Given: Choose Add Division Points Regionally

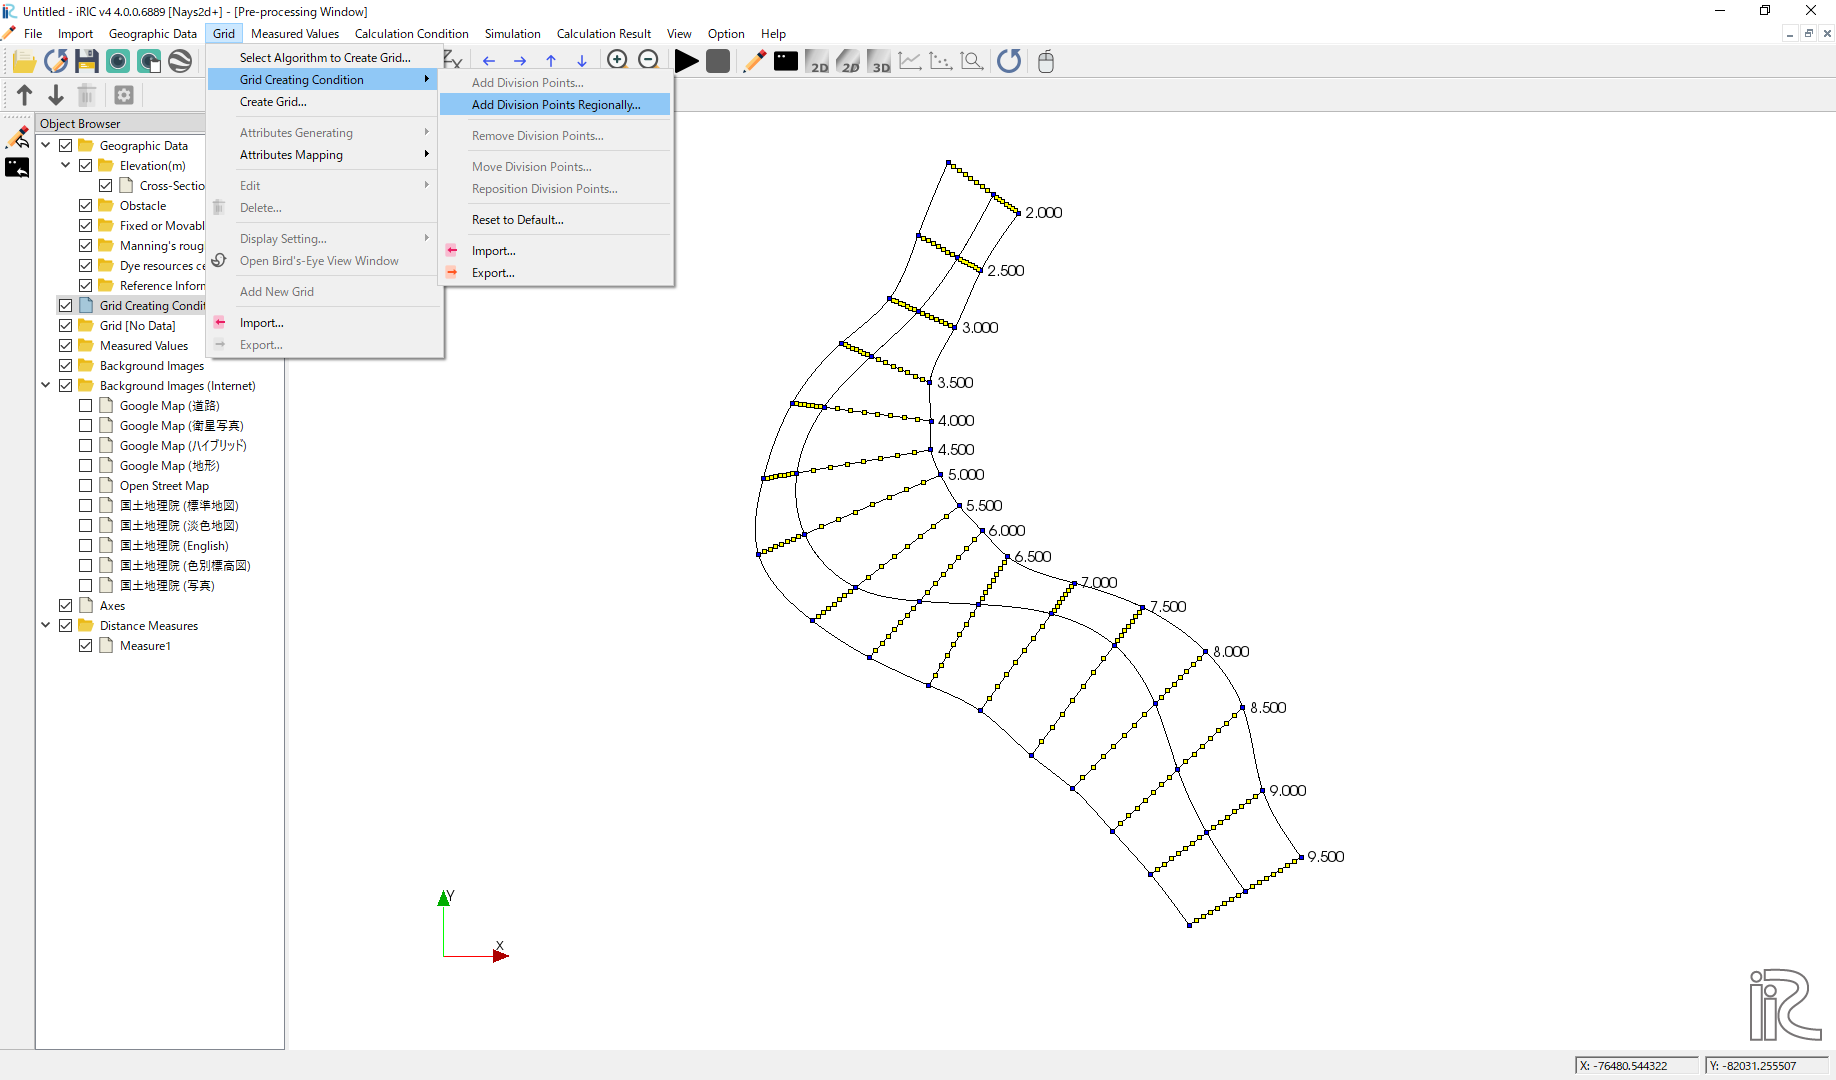Looking at the screenshot, I should point(555,105).
